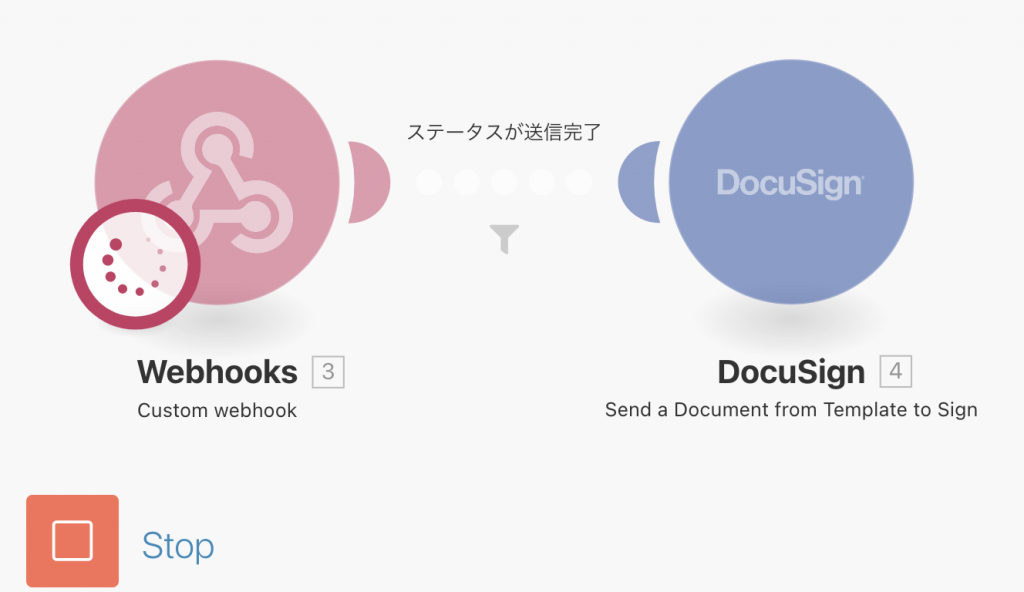Click the dotted route between modules
The width and height of the screenshot is (1024, 592).
tap(504, 182)
